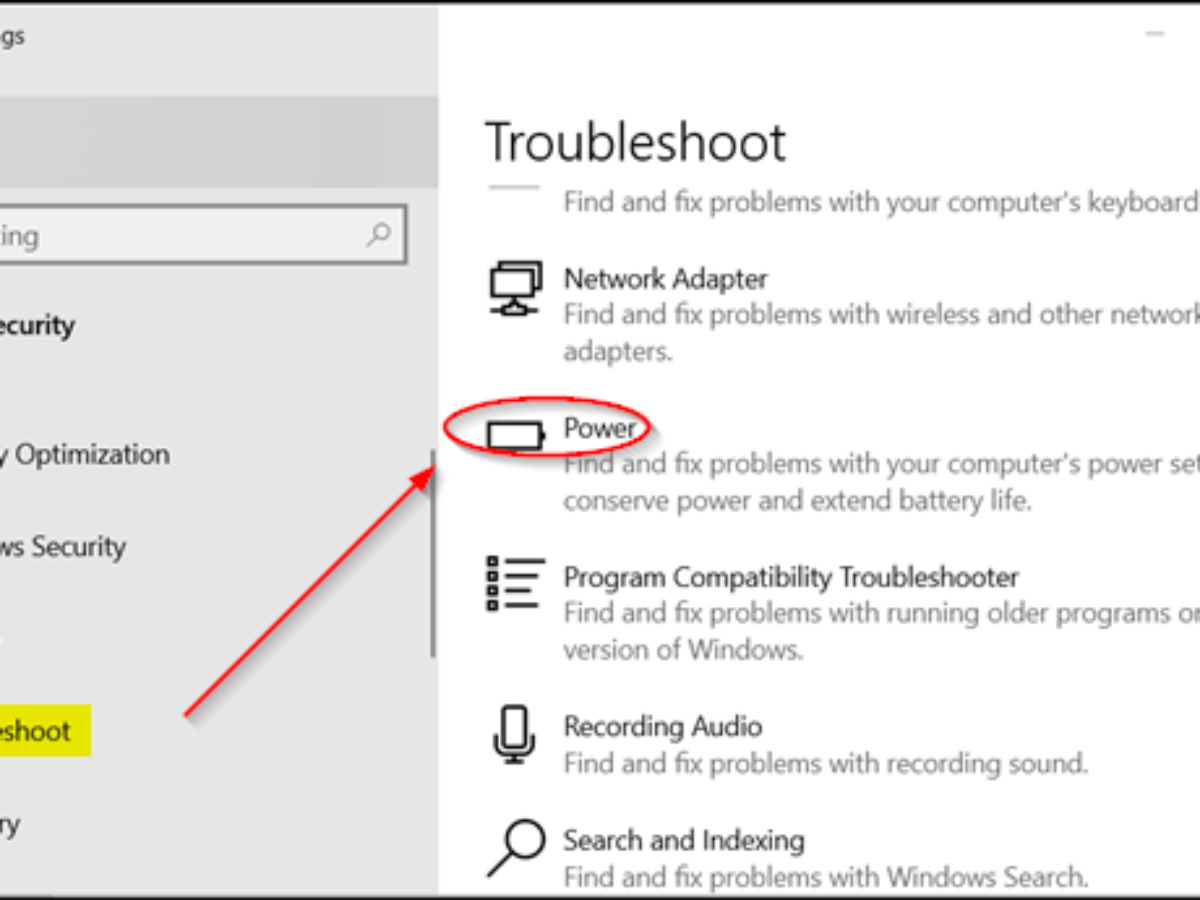
Task: Open the Recovery sidebar item
Action: 12,825
